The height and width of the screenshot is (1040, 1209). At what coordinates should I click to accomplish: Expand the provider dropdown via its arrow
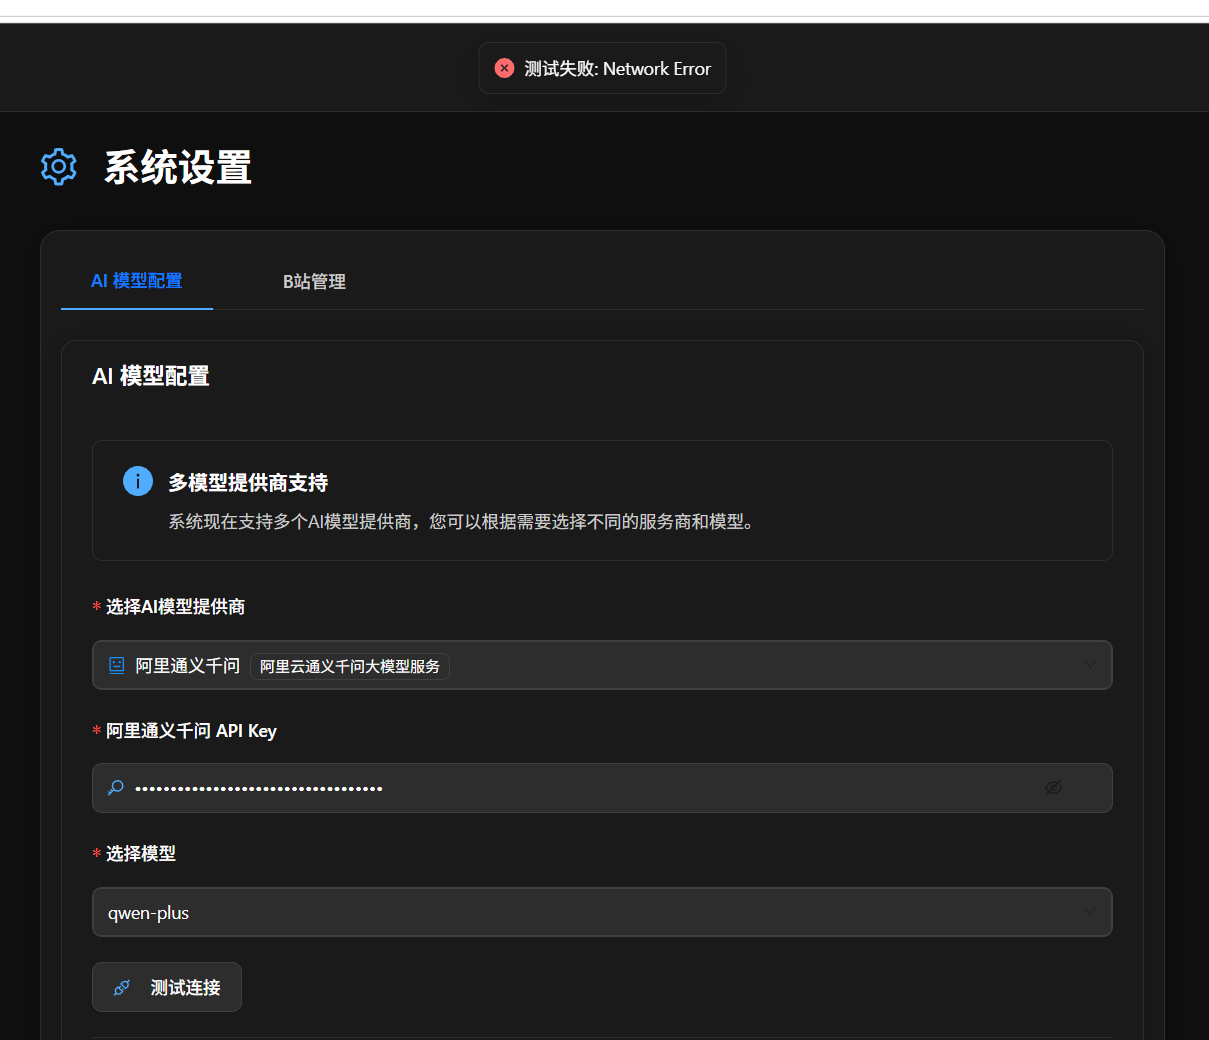[x=1090, y=665]
